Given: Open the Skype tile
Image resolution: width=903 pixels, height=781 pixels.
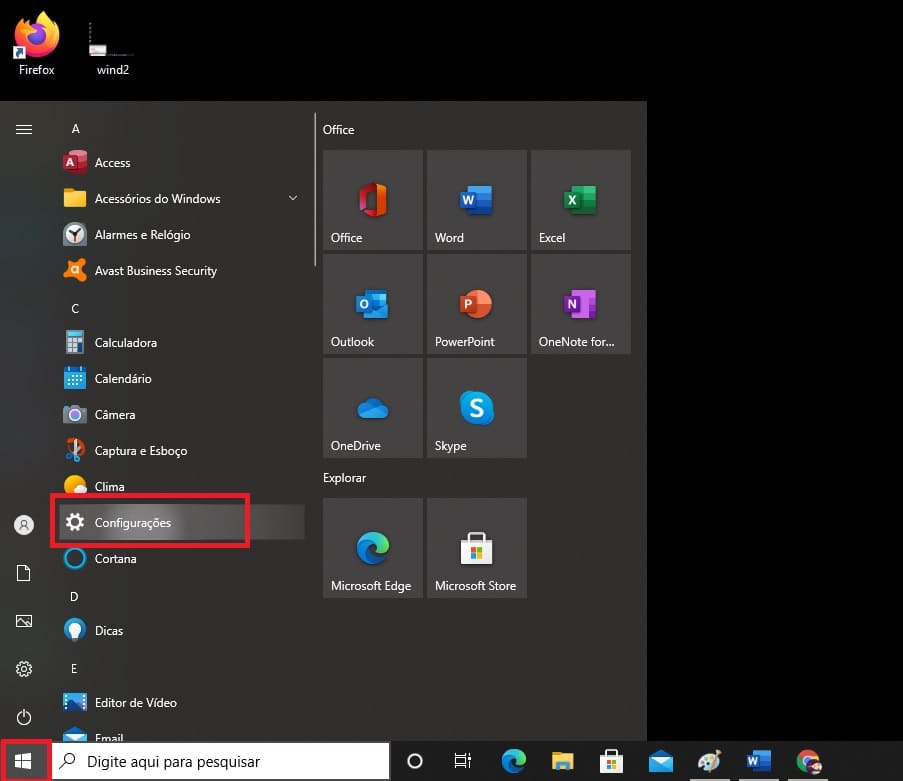Looking at the screenshot, I should [477, 408].
